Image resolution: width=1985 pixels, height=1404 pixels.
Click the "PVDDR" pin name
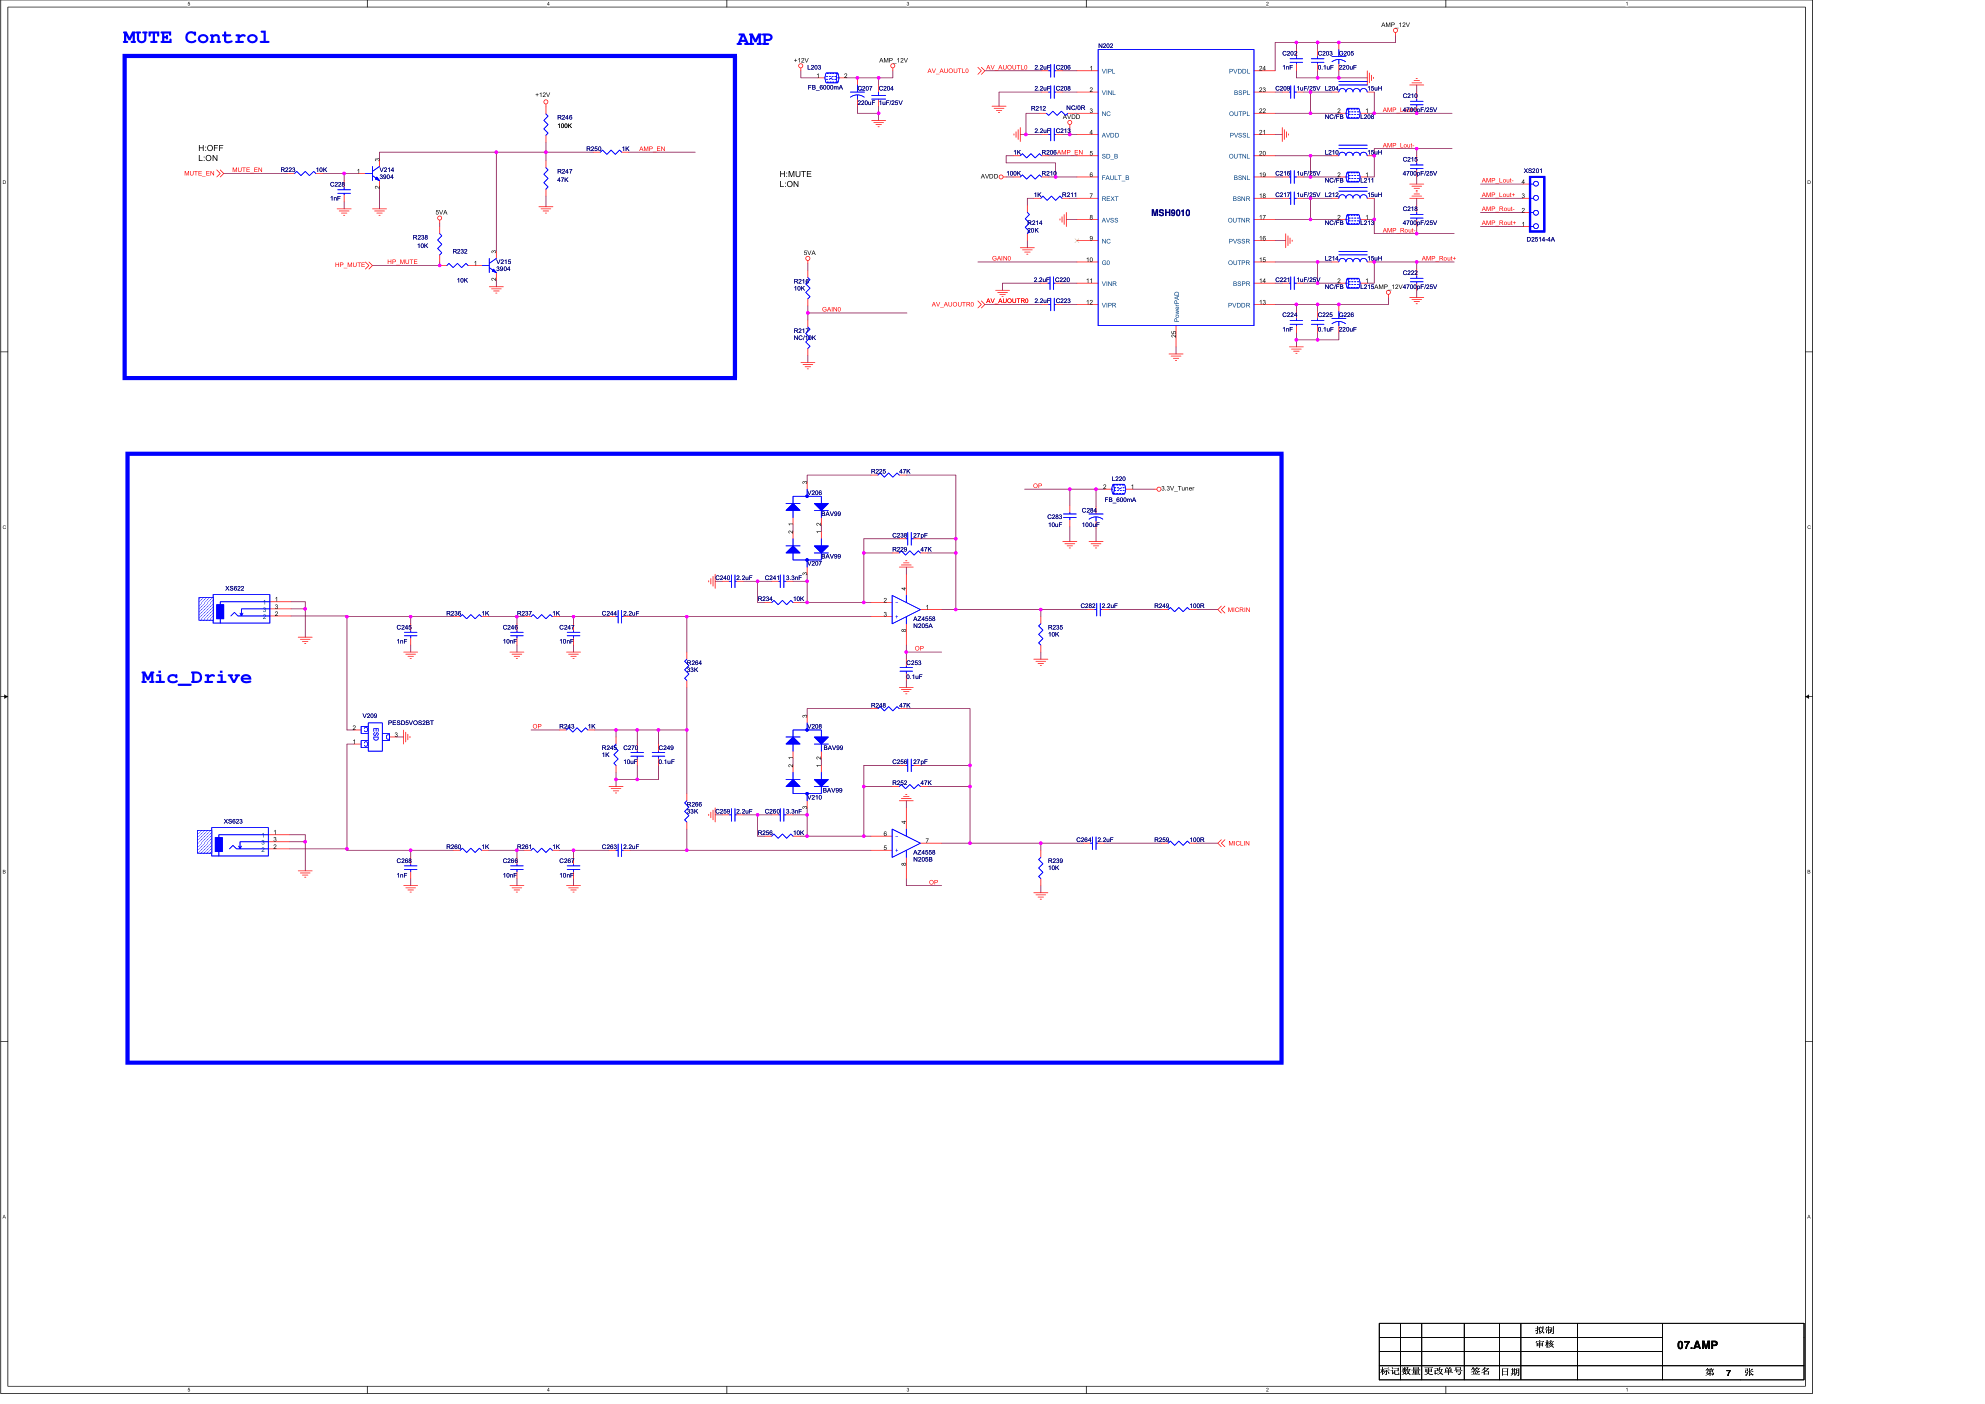click(x=1239, y=305)
